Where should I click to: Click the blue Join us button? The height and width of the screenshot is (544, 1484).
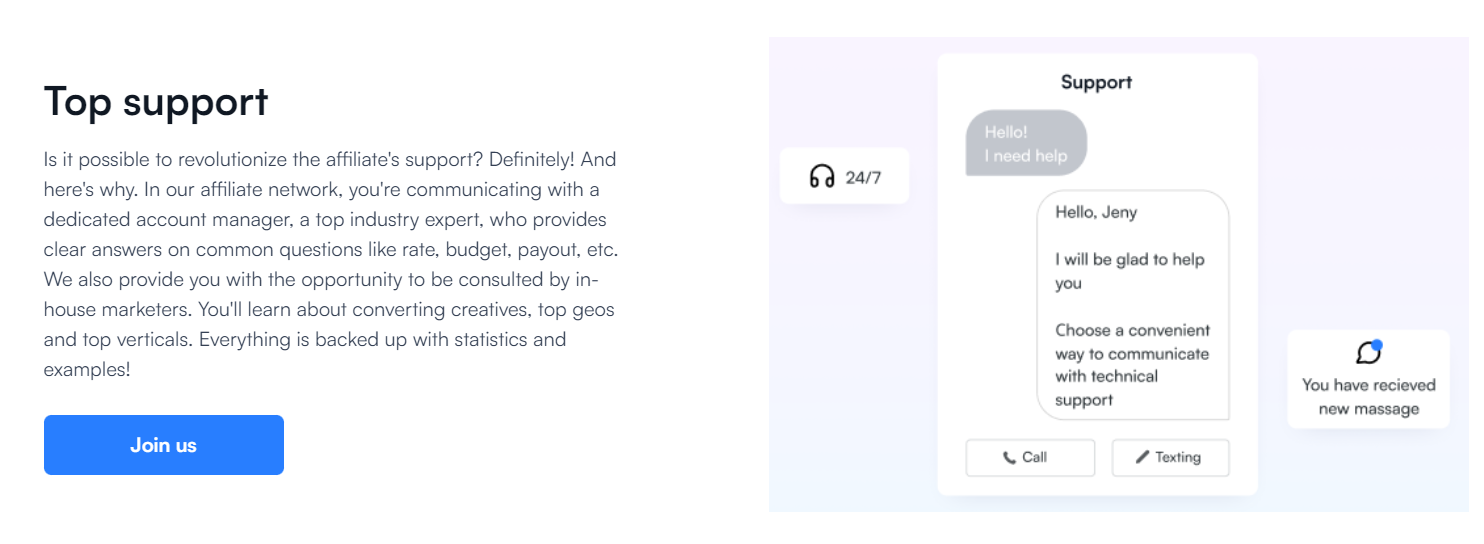[x=164, y=445]
